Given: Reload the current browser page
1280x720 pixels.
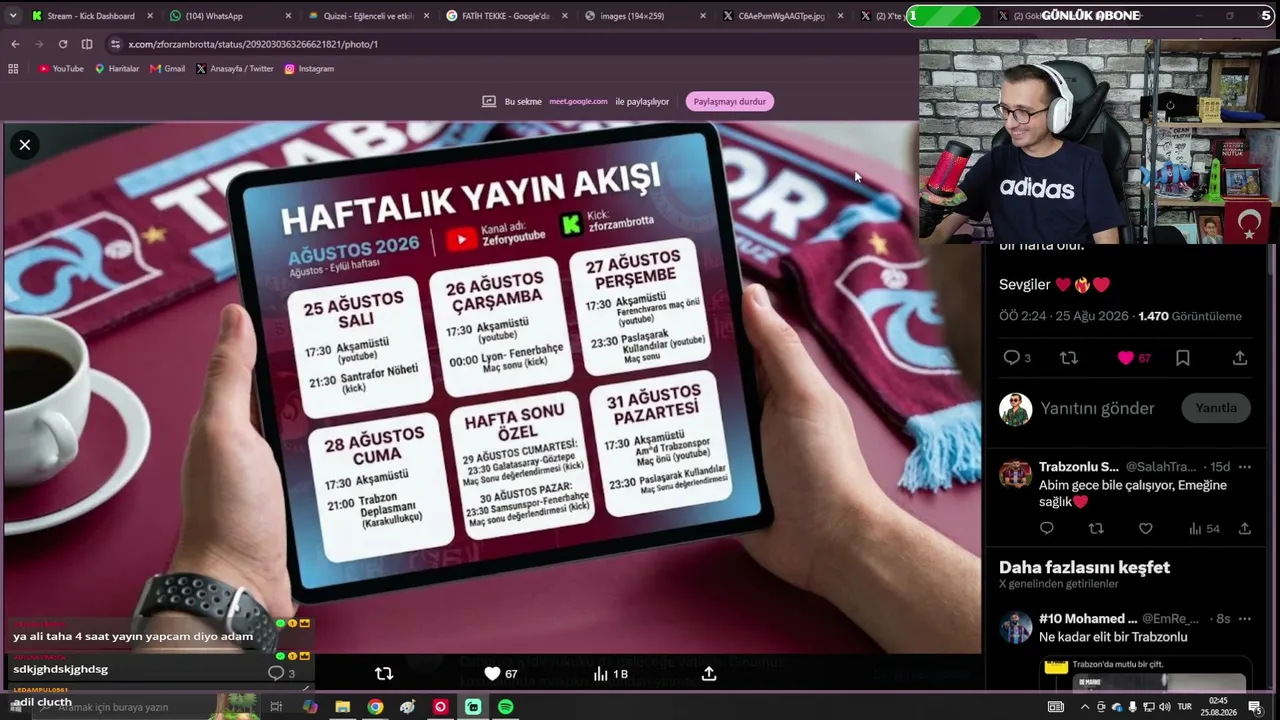Looking at the screenshot, I should 63,44.
